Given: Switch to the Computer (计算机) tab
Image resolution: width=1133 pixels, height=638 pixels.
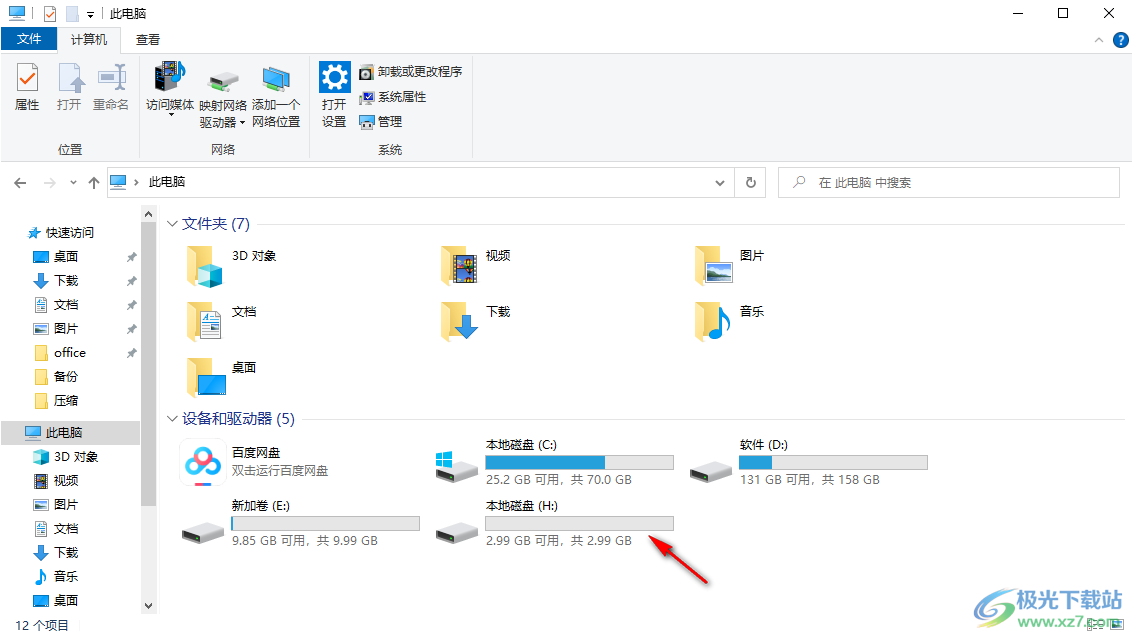Looking at the screenshot, I should (x=89, y=39).
